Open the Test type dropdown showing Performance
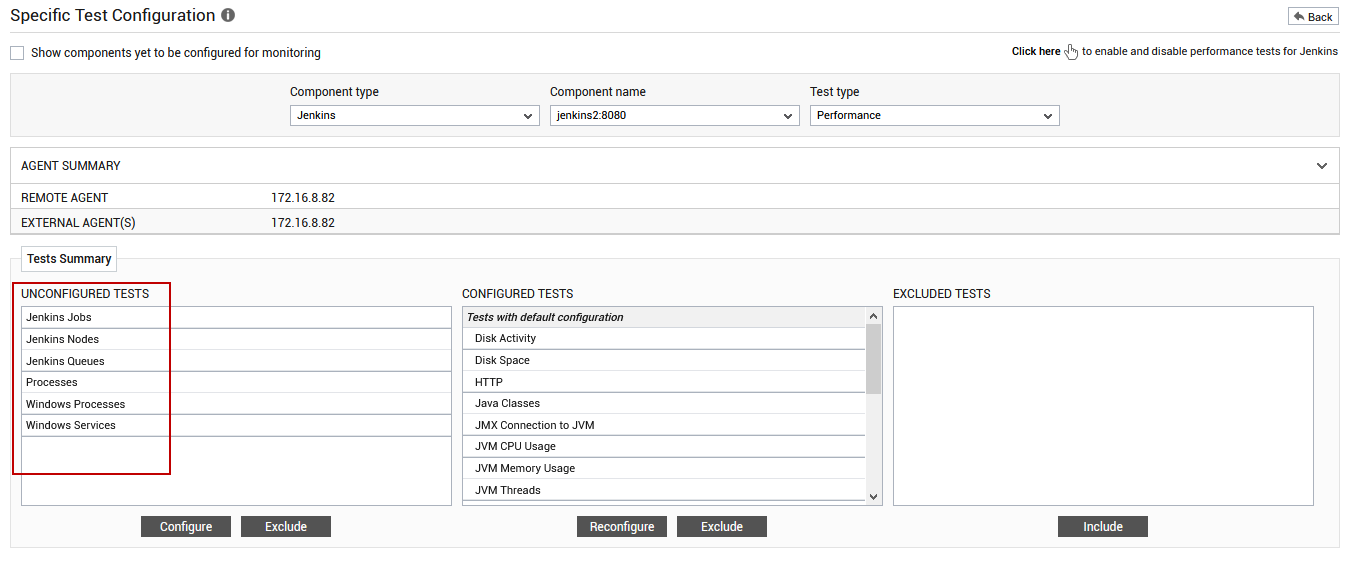This screenshot has width=1350, height=563. pos(935,116)
